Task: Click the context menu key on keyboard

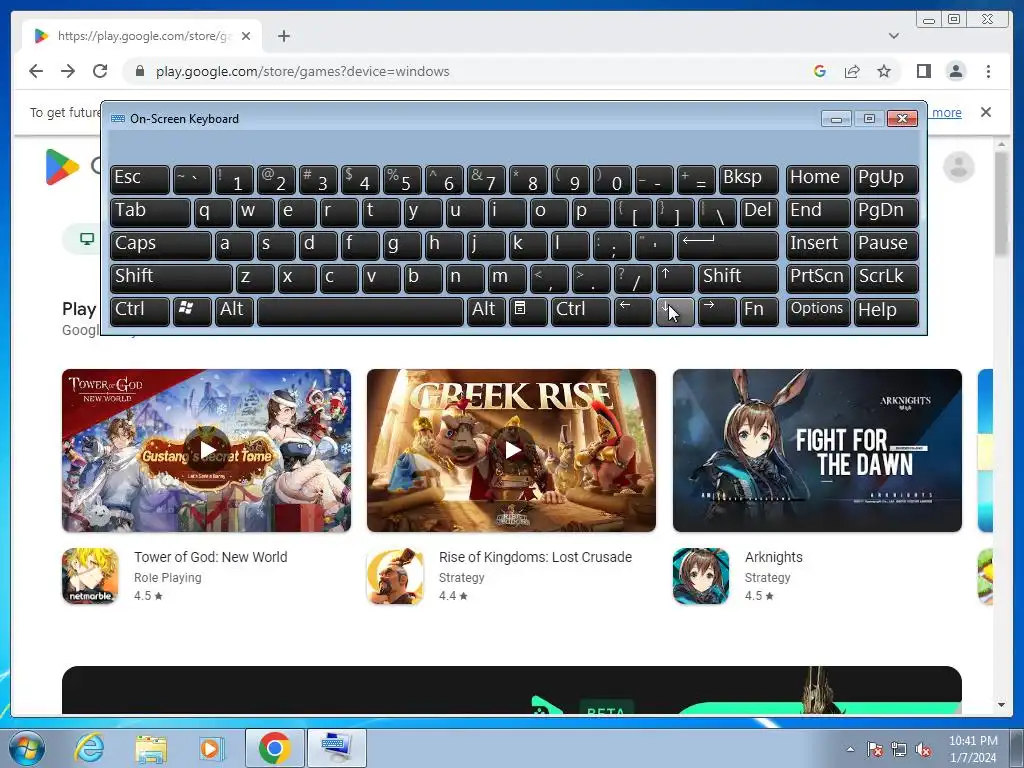Action: [x=528, y=311]
